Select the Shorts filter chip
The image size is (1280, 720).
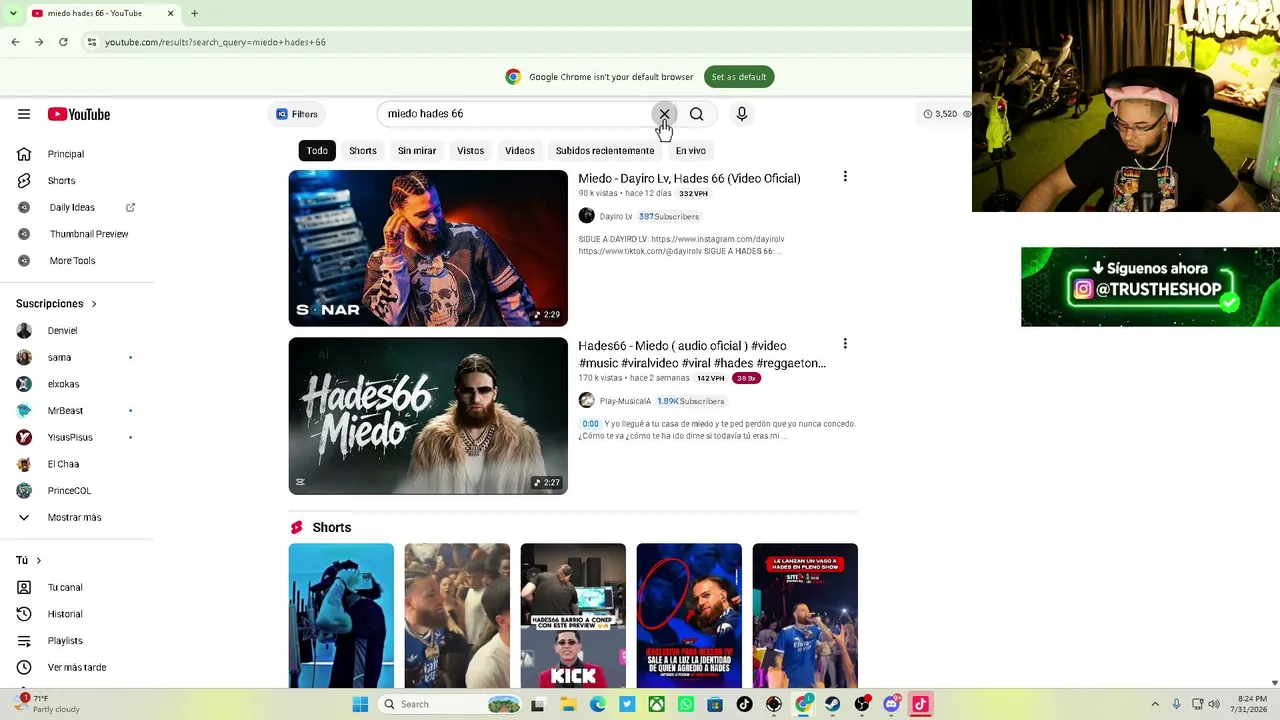click(x=363, y=150)
